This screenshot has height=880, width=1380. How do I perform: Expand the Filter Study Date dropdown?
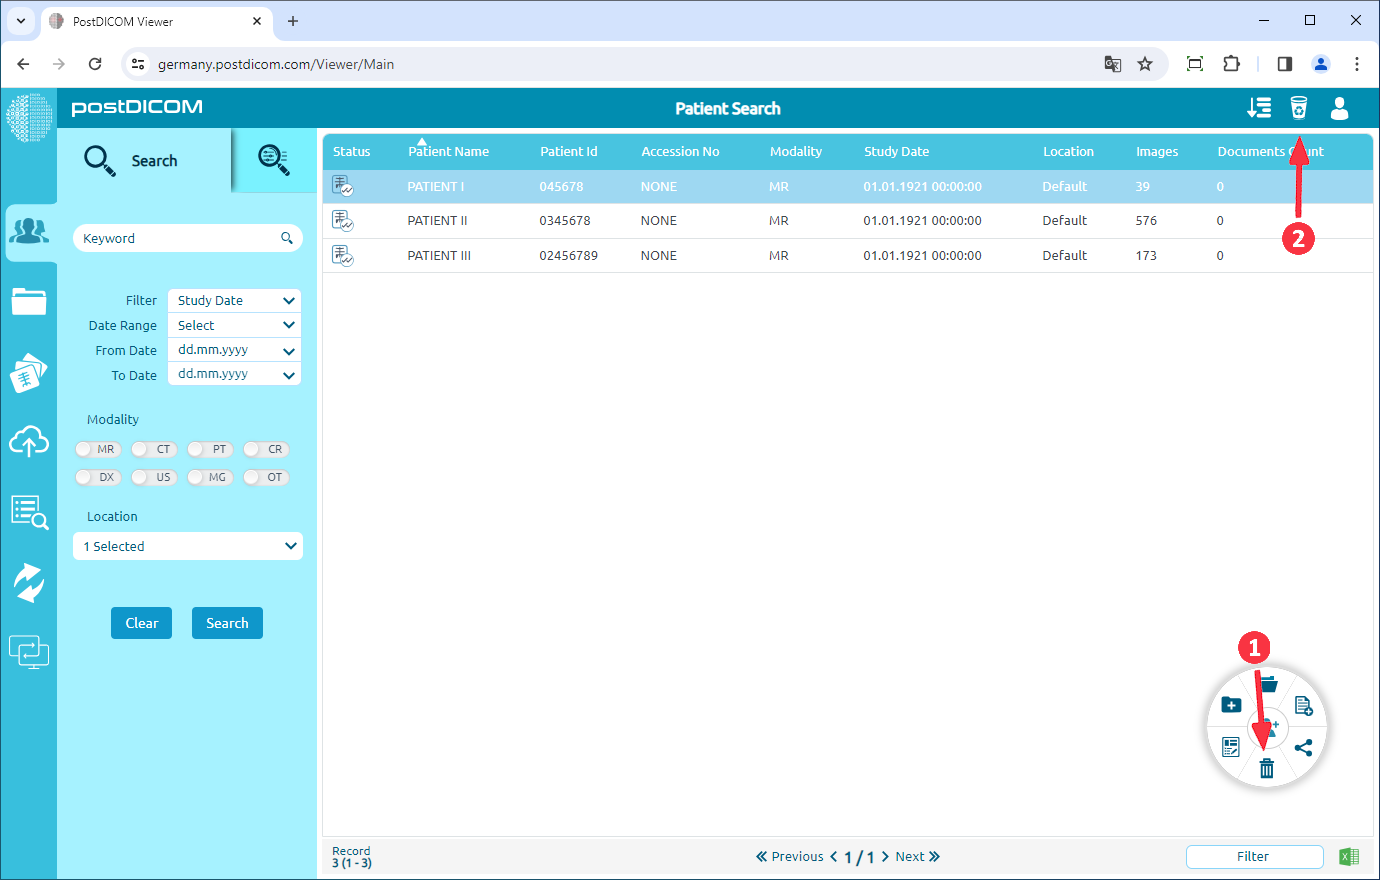(235, 300)
